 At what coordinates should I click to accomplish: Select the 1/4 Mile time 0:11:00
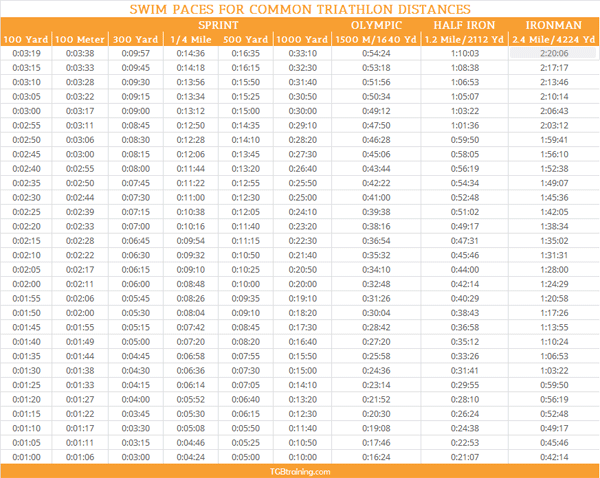point(191,197)
